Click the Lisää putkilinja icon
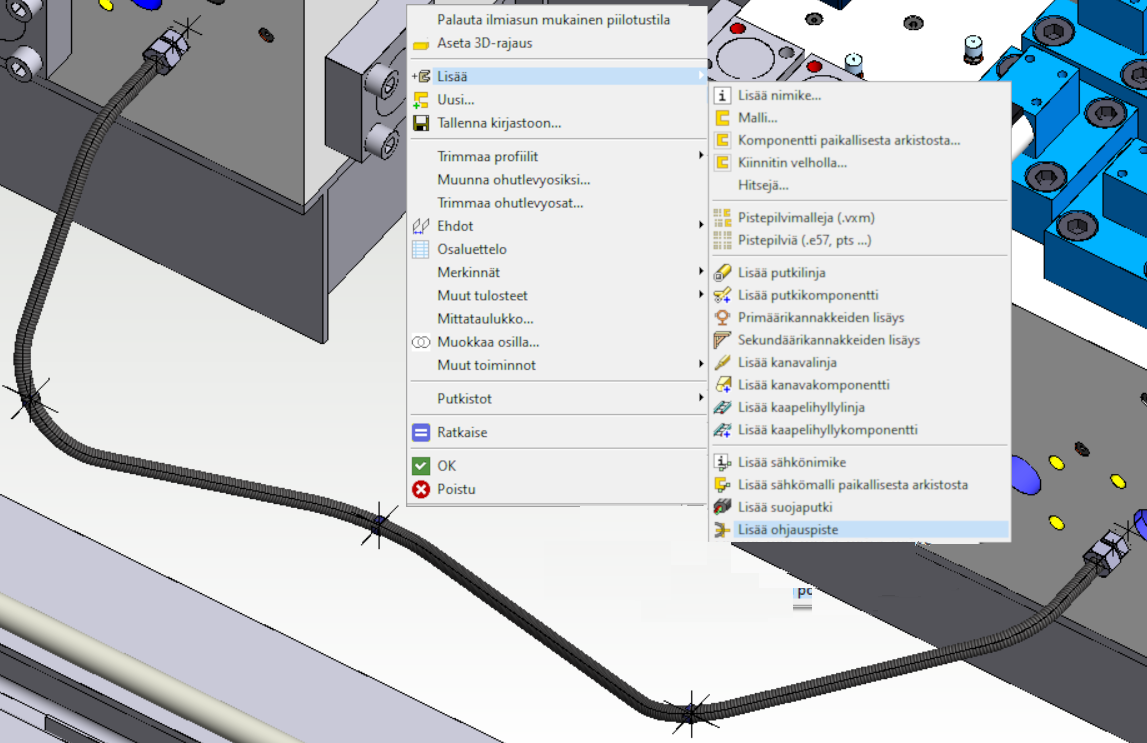The width and height of the screenshot is (1147, 743). [722, 272]
